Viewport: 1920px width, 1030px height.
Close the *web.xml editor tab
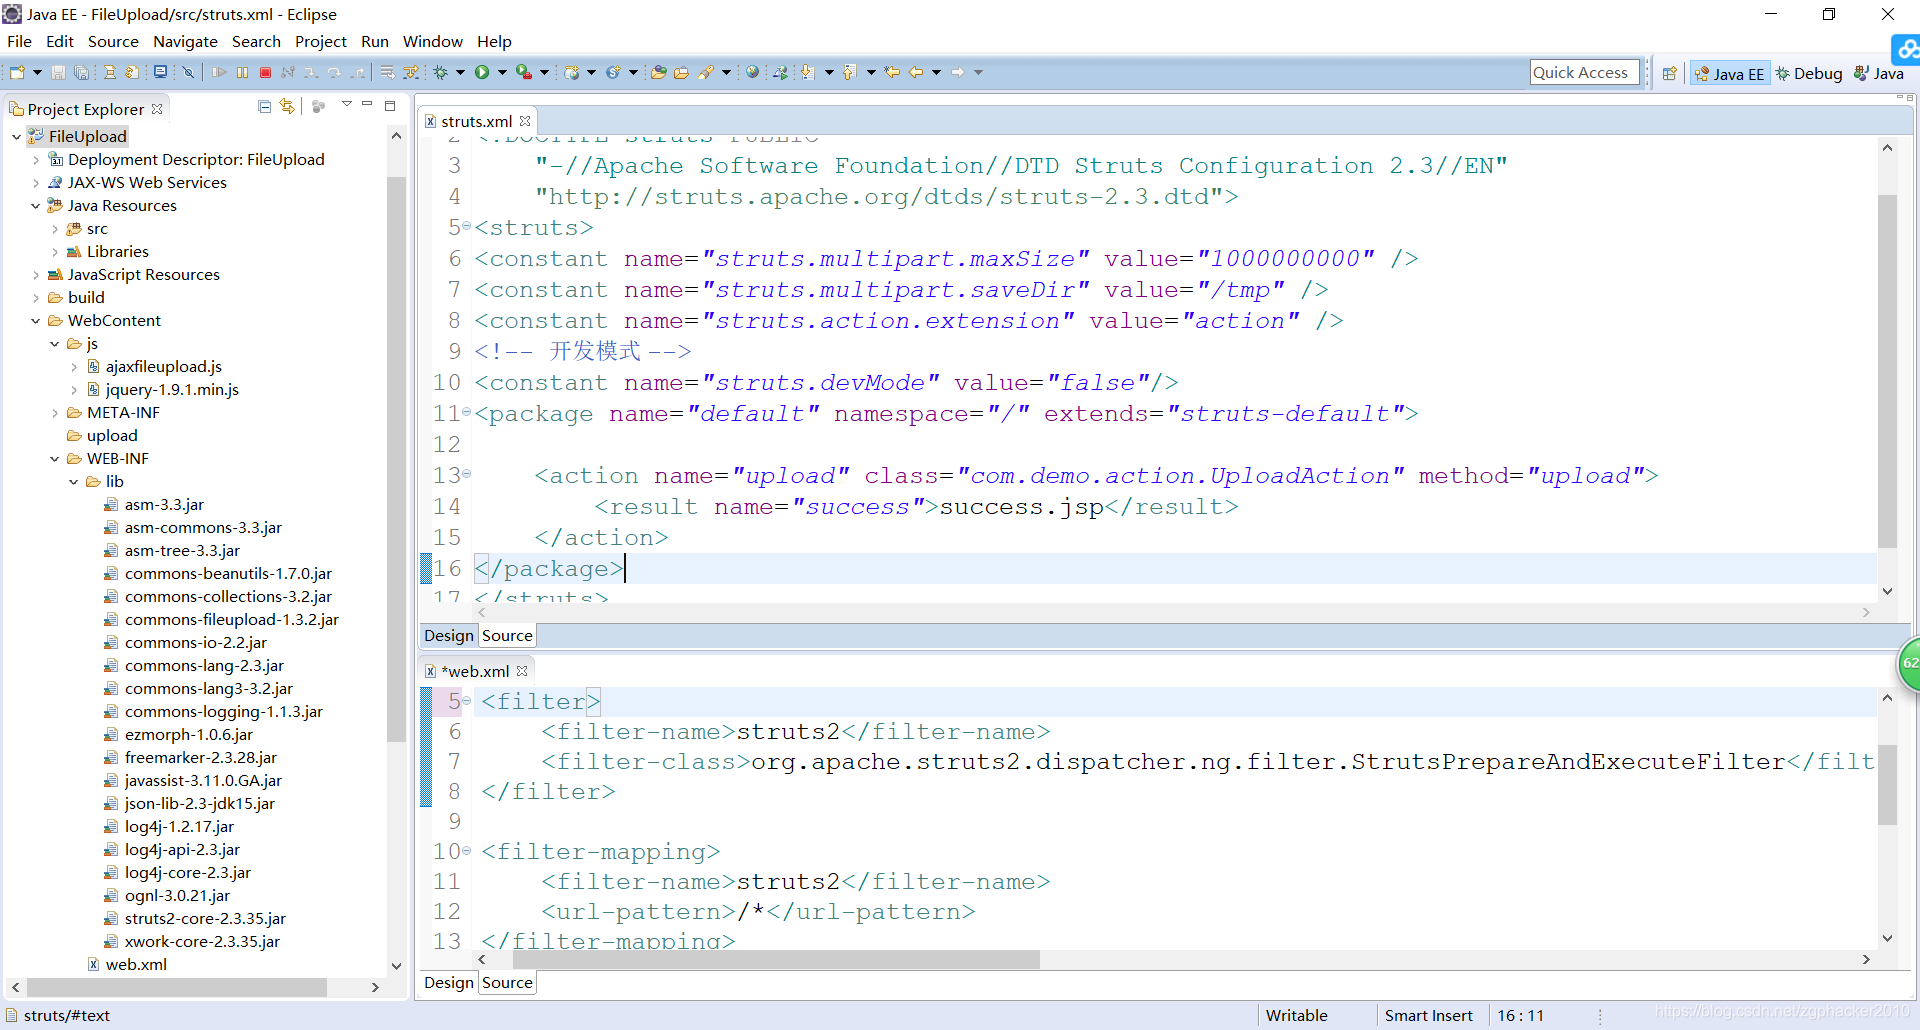coord(522,671)
